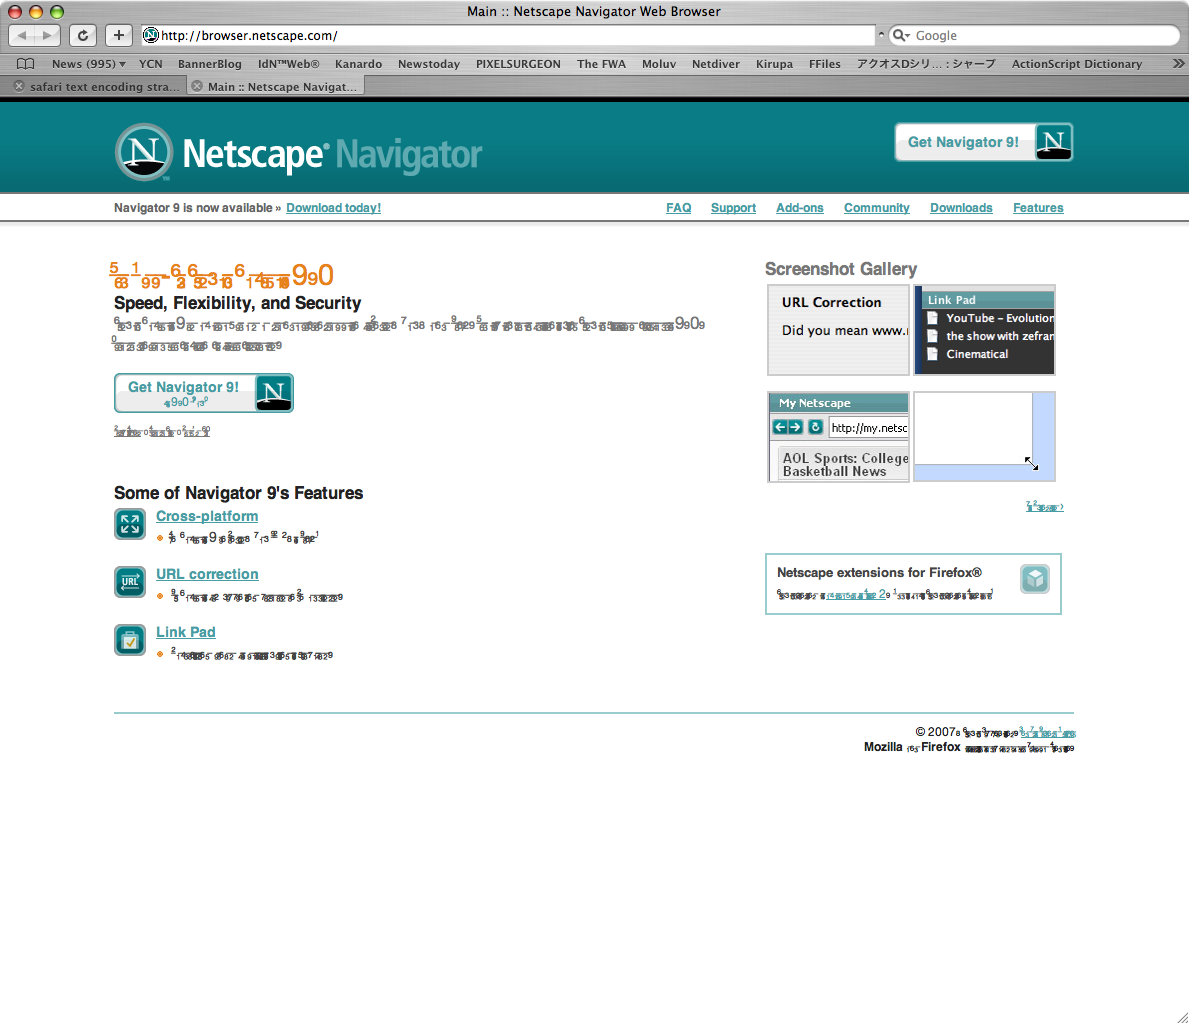Open the ActionScript Dictionary bookmark
1189x1024 pixels.
tap(1077, 64)
